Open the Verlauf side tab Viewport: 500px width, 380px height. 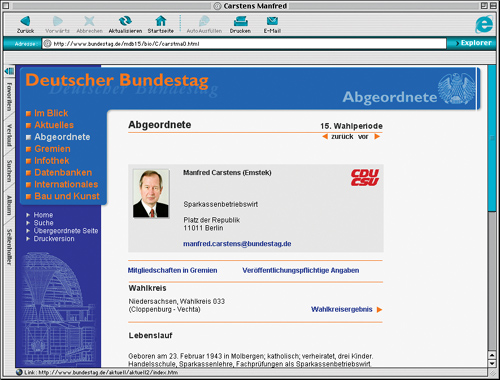pos(9,135)
